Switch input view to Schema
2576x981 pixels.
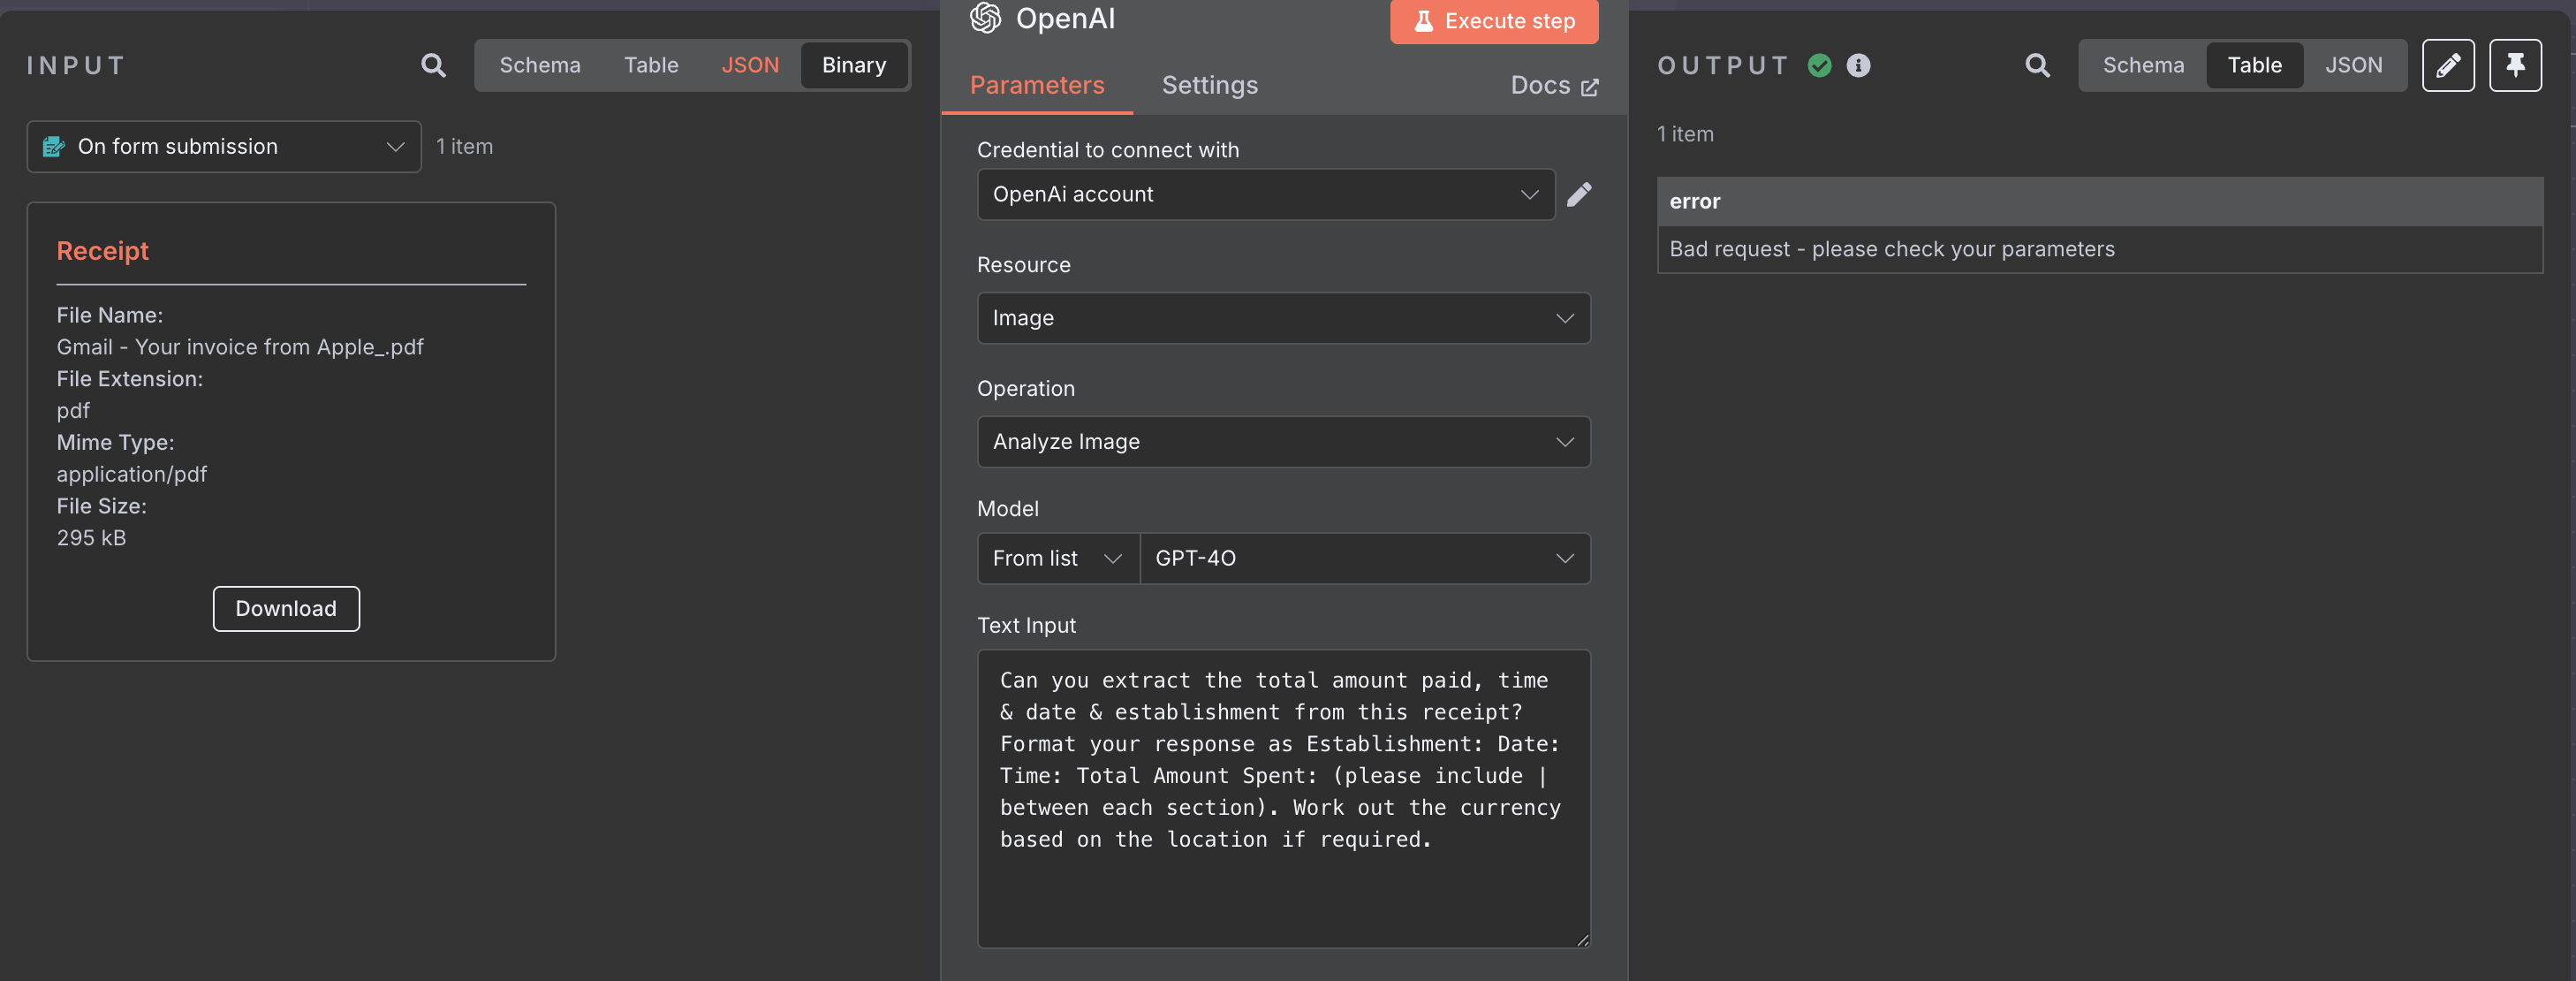click(539, 66)
